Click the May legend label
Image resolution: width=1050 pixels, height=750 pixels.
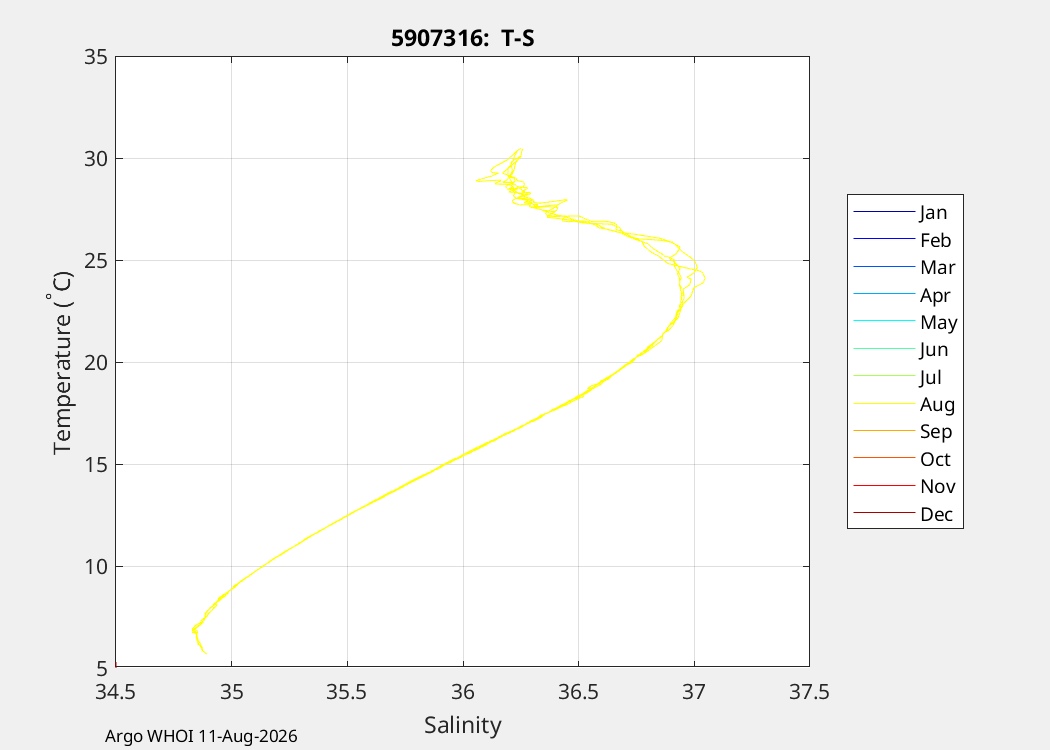click(939, 322)
